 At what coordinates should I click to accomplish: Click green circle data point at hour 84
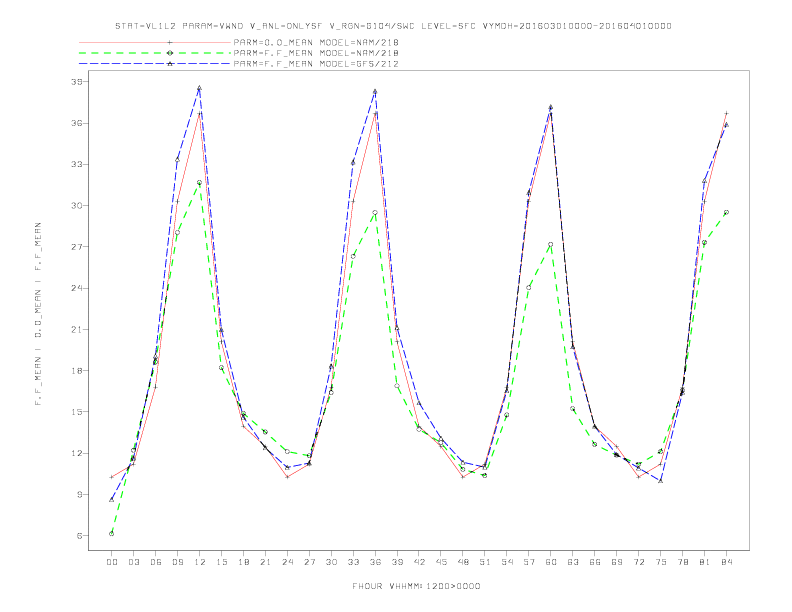[x=726, y=213]
